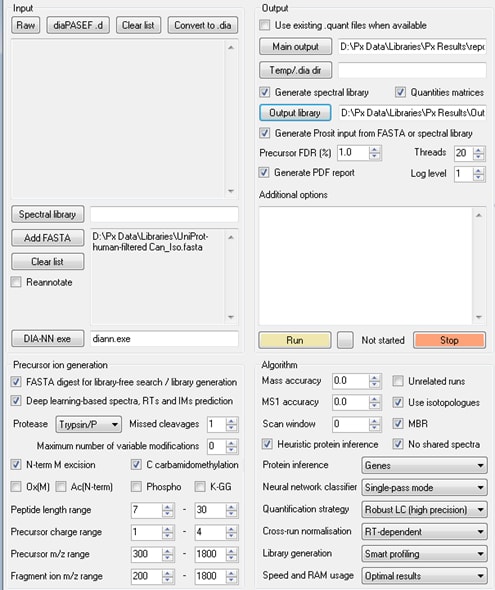Toggle N-term M excision checkbox
Viewport: 495px width, 590px height.
pyautogui.click(x=16, y=465)
